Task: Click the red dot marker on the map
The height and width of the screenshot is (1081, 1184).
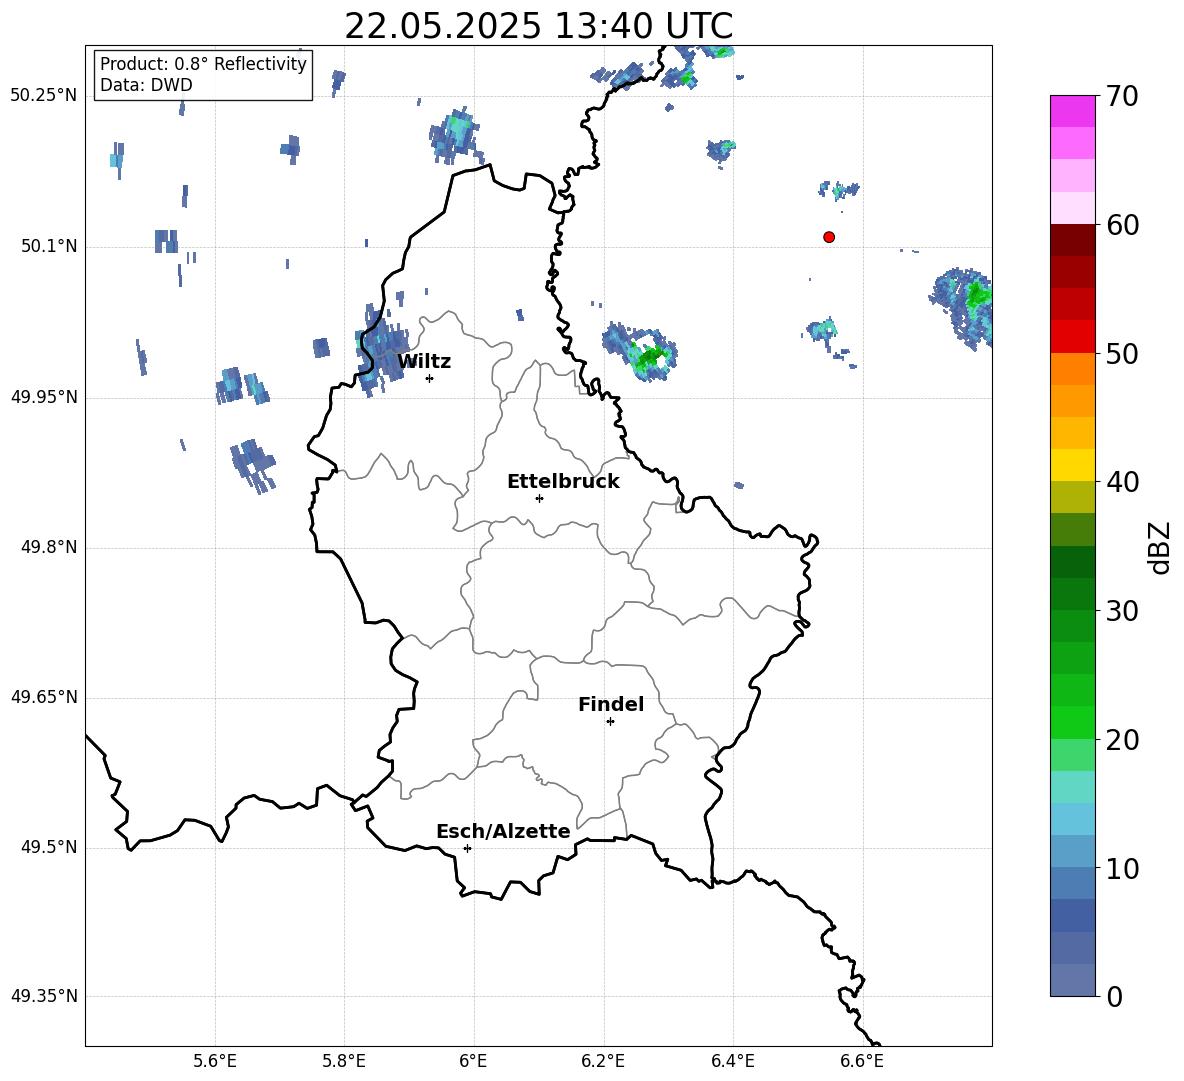Action: 828,237
